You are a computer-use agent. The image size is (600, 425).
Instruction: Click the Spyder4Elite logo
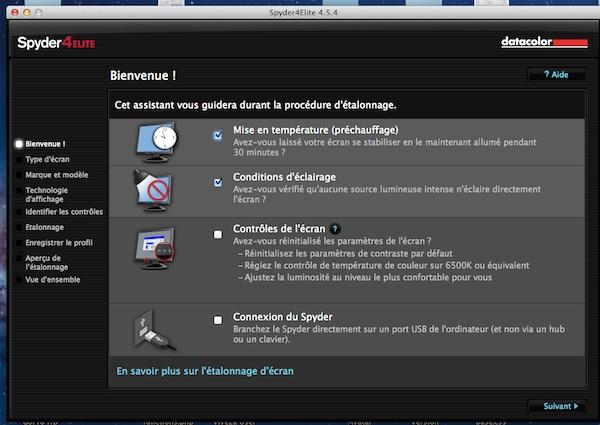56,42
